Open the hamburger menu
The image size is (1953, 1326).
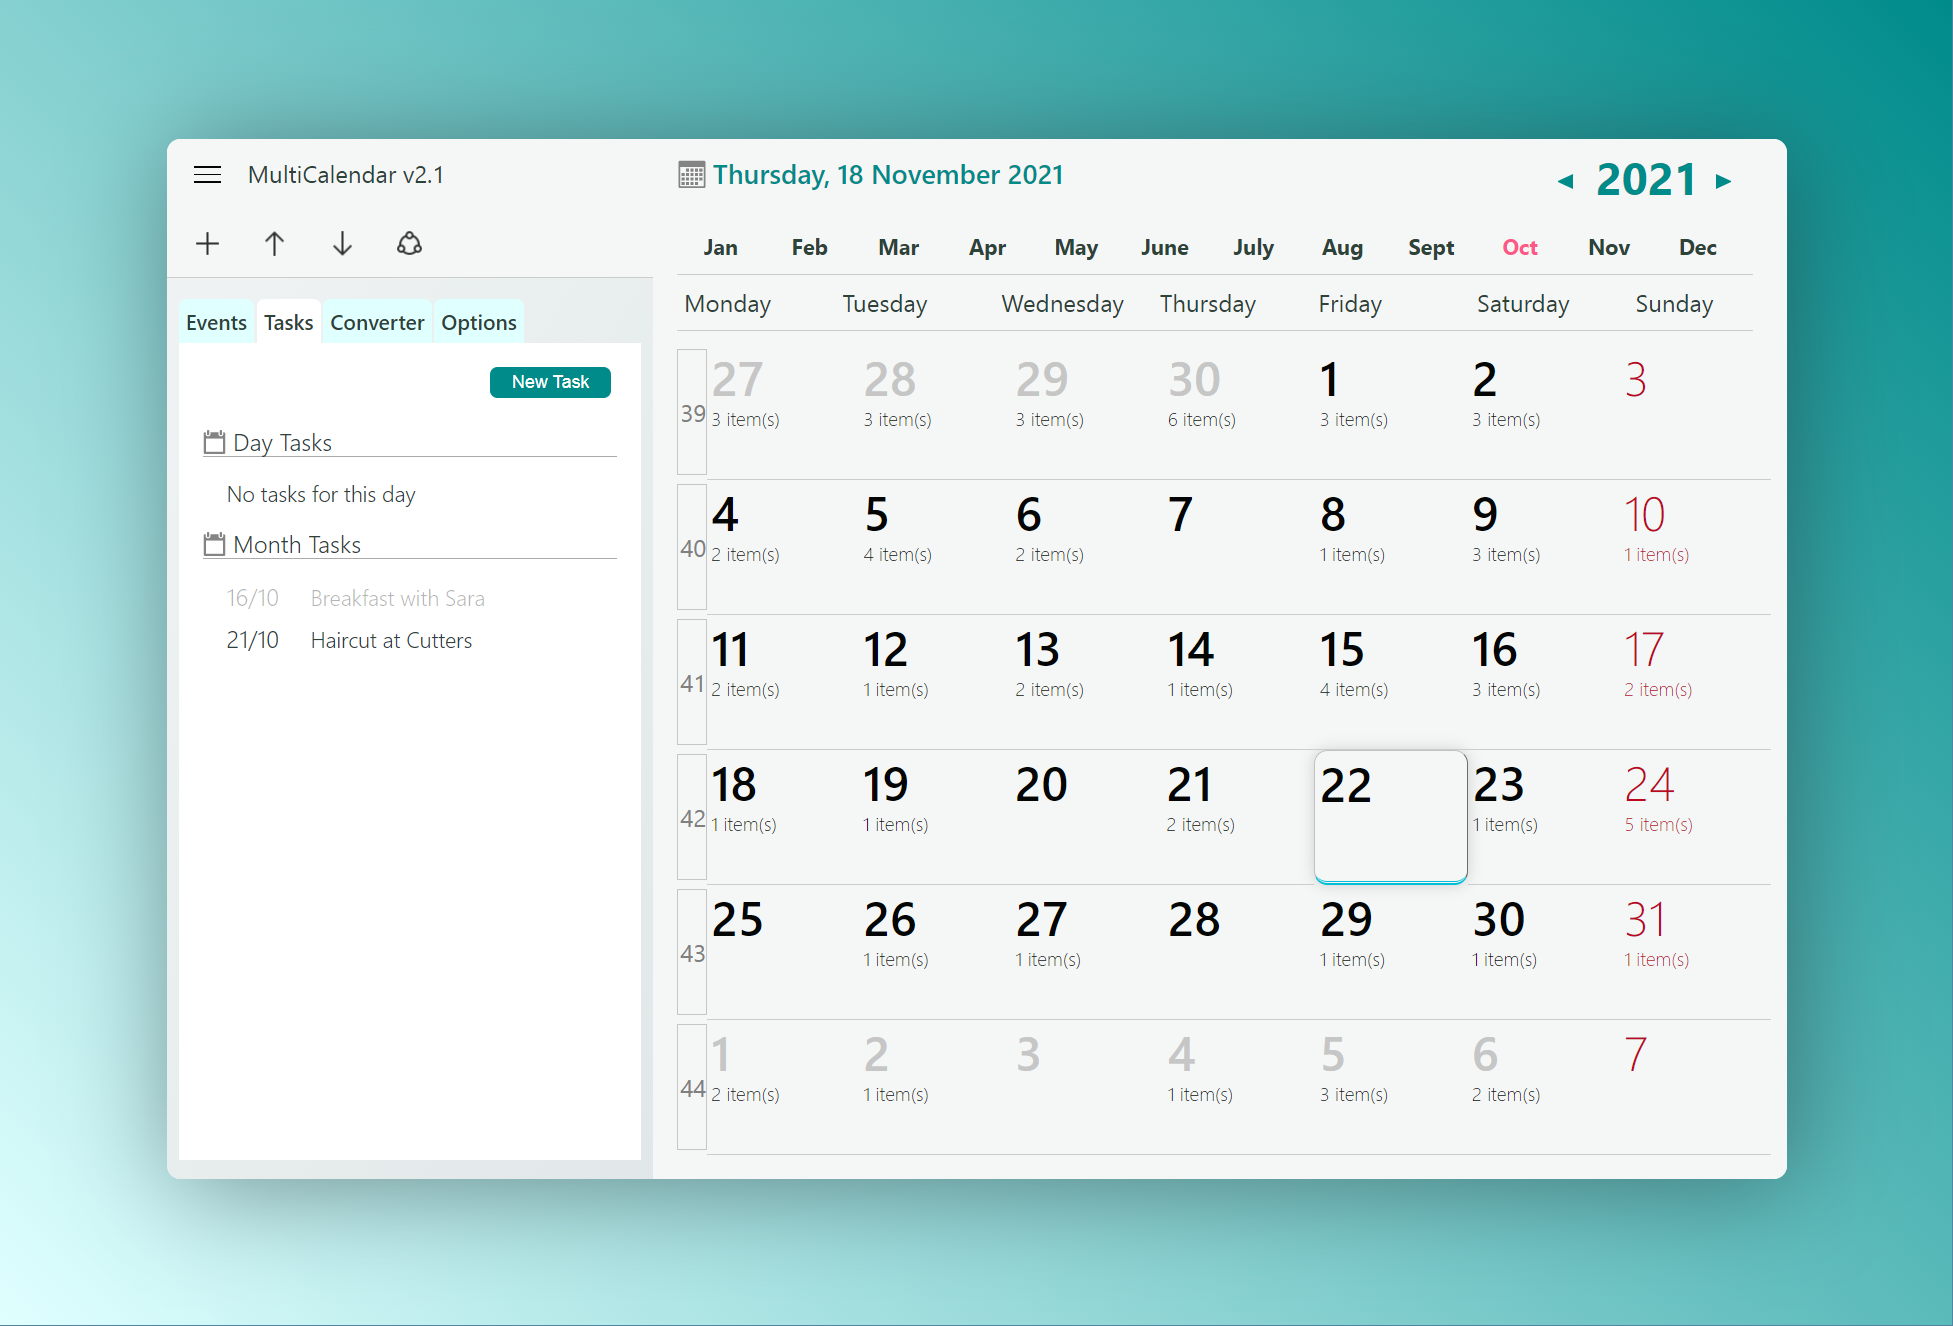[x=207, y=175]
